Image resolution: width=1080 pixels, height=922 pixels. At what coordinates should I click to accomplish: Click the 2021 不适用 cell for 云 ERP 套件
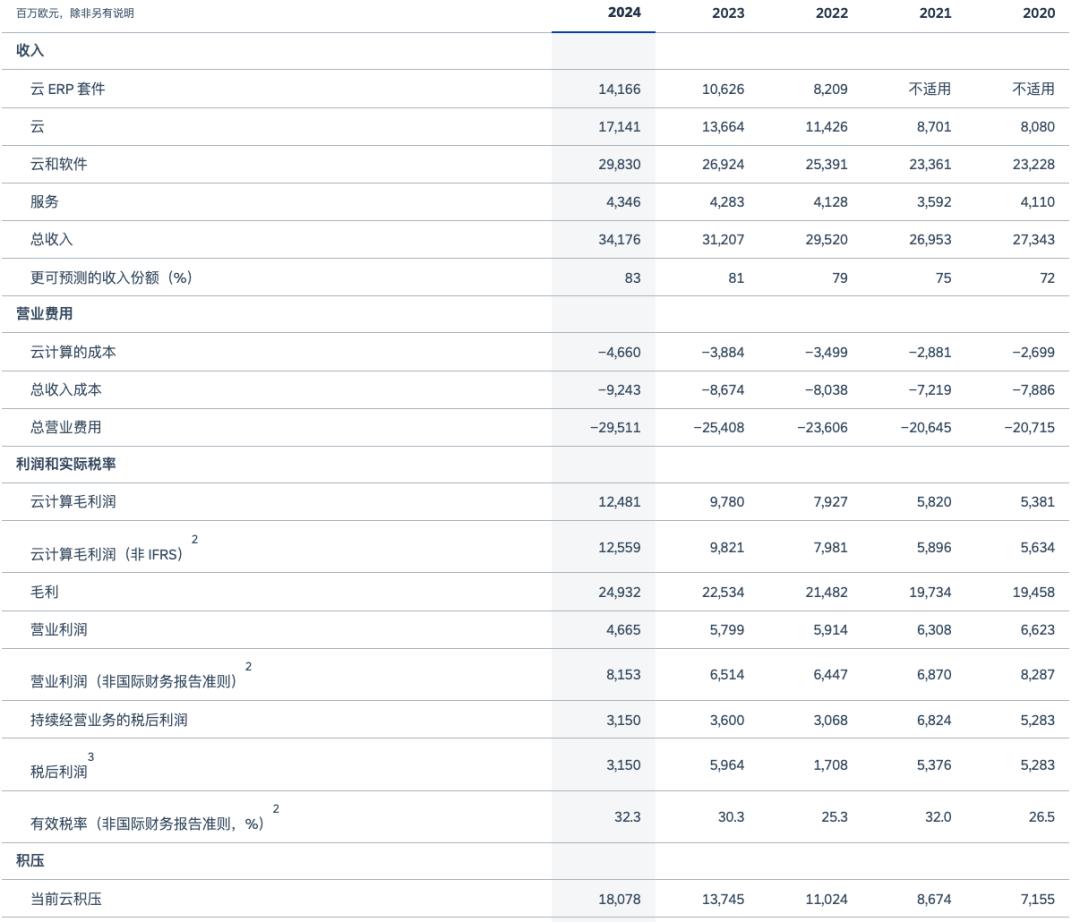(x=930, y=89)
